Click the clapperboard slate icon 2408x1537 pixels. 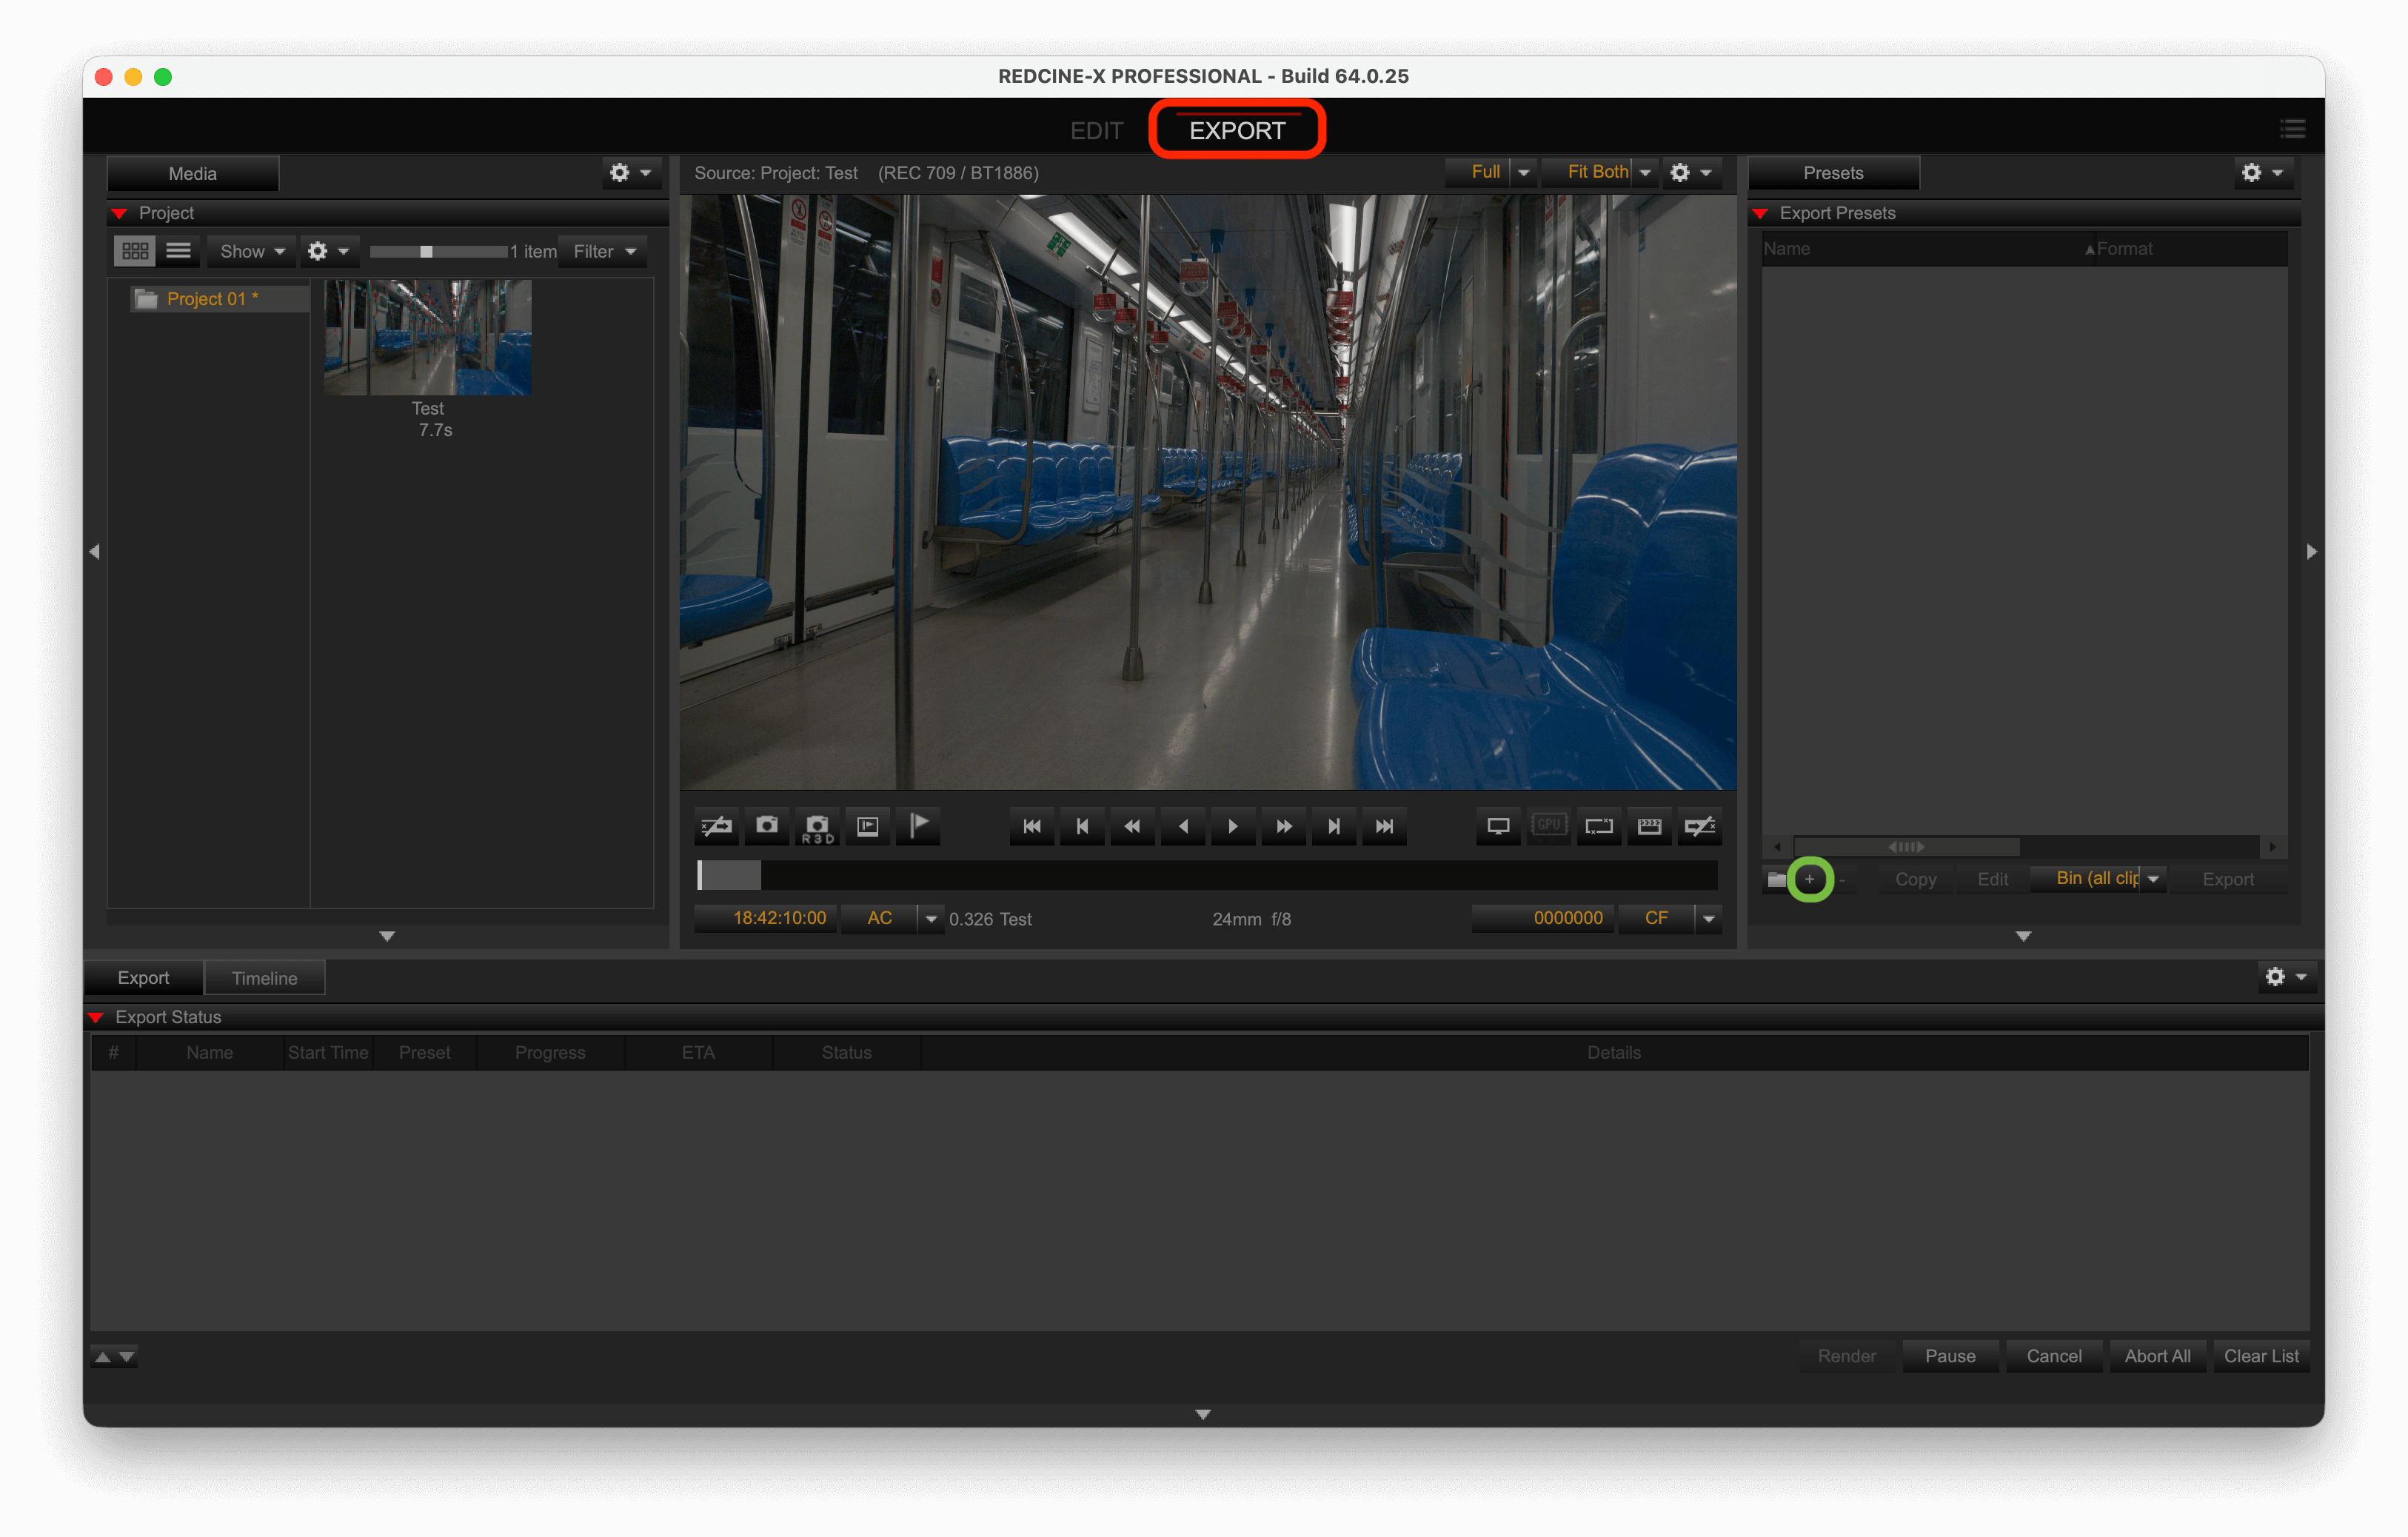pos(1649,826)
